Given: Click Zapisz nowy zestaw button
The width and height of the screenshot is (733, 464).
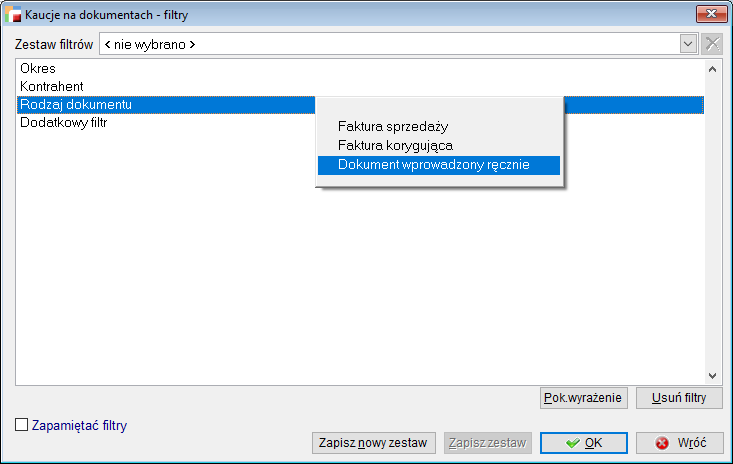Looking at the screenshot, I should (373, 443).
